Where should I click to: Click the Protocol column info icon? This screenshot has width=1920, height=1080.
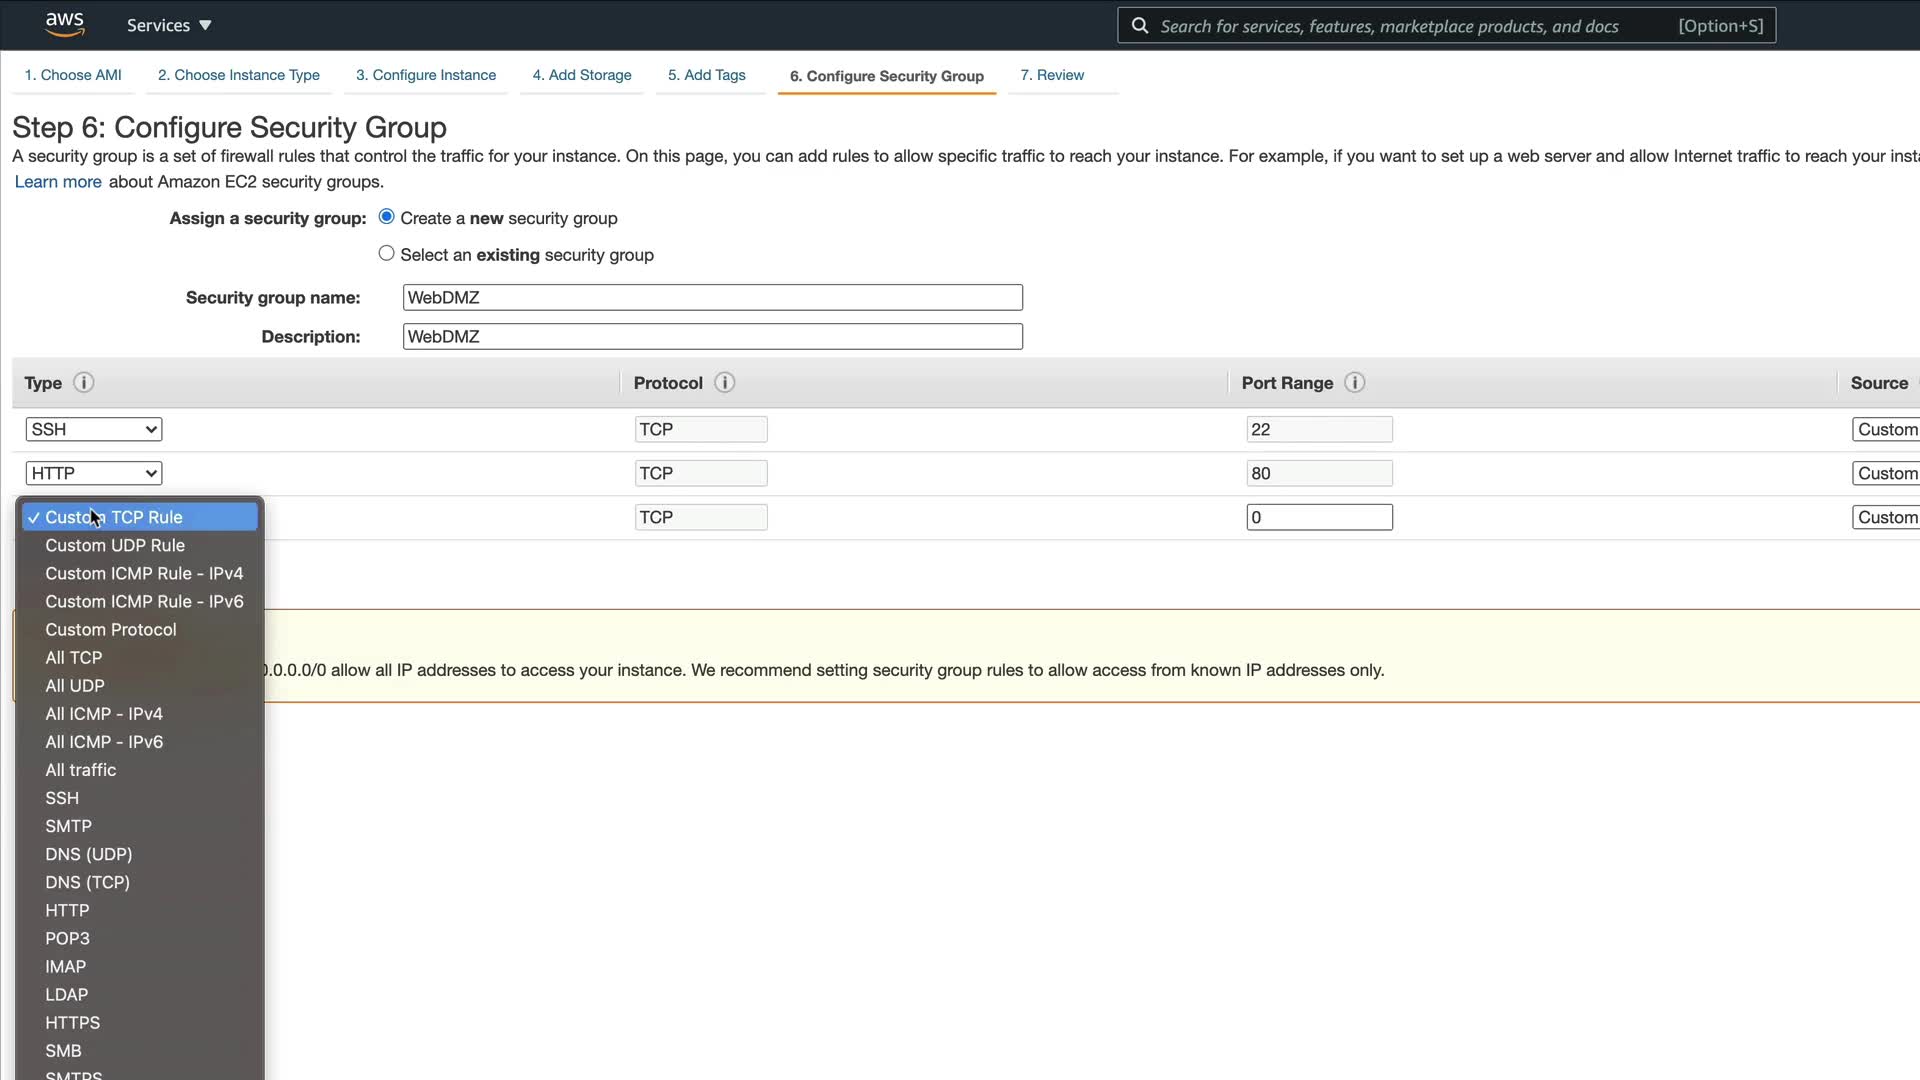(725, 383)
